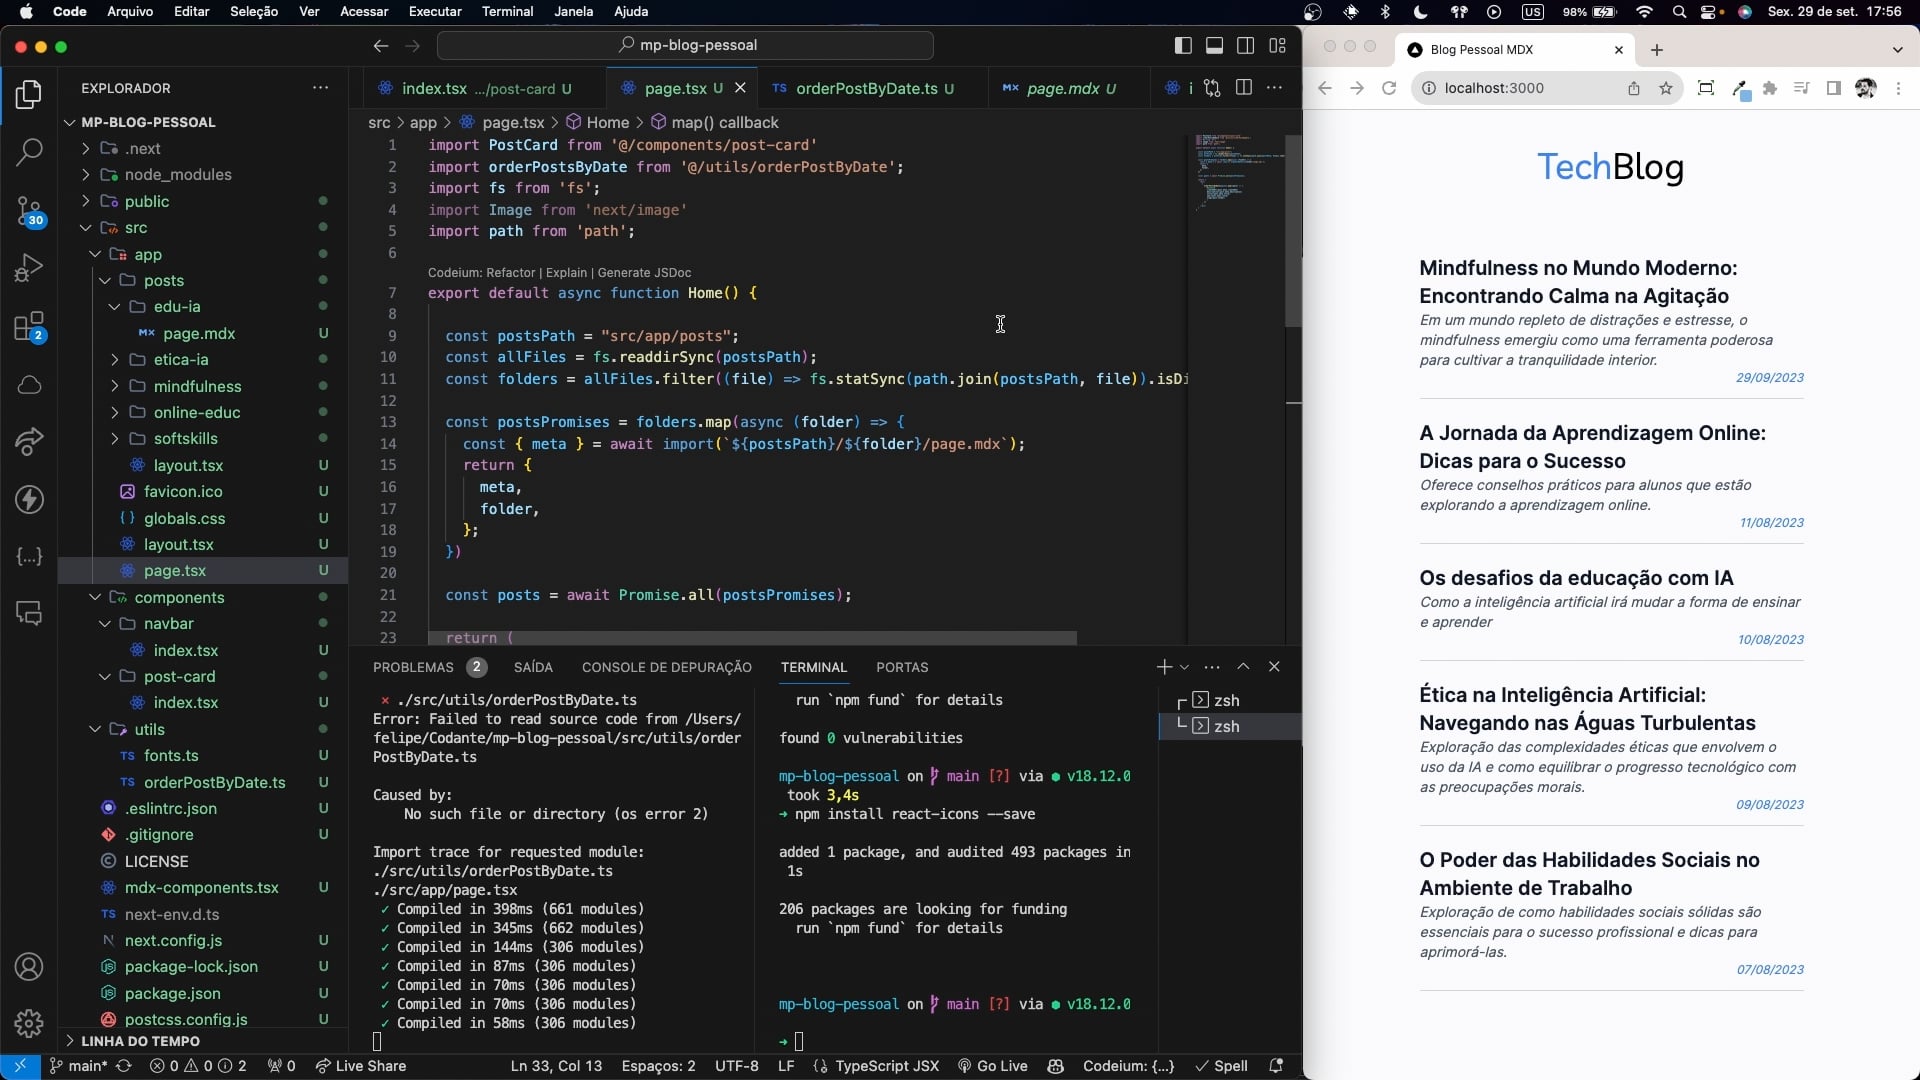Open Source Control view with 30 badge
This screenshot has height=1080, width=1920.
[29, 211]
